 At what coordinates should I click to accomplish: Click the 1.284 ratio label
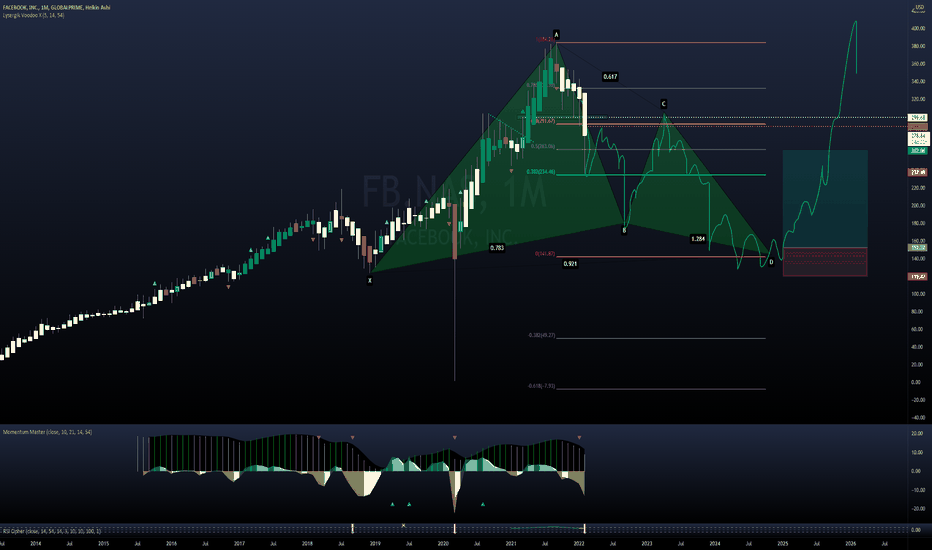point(698,239)
